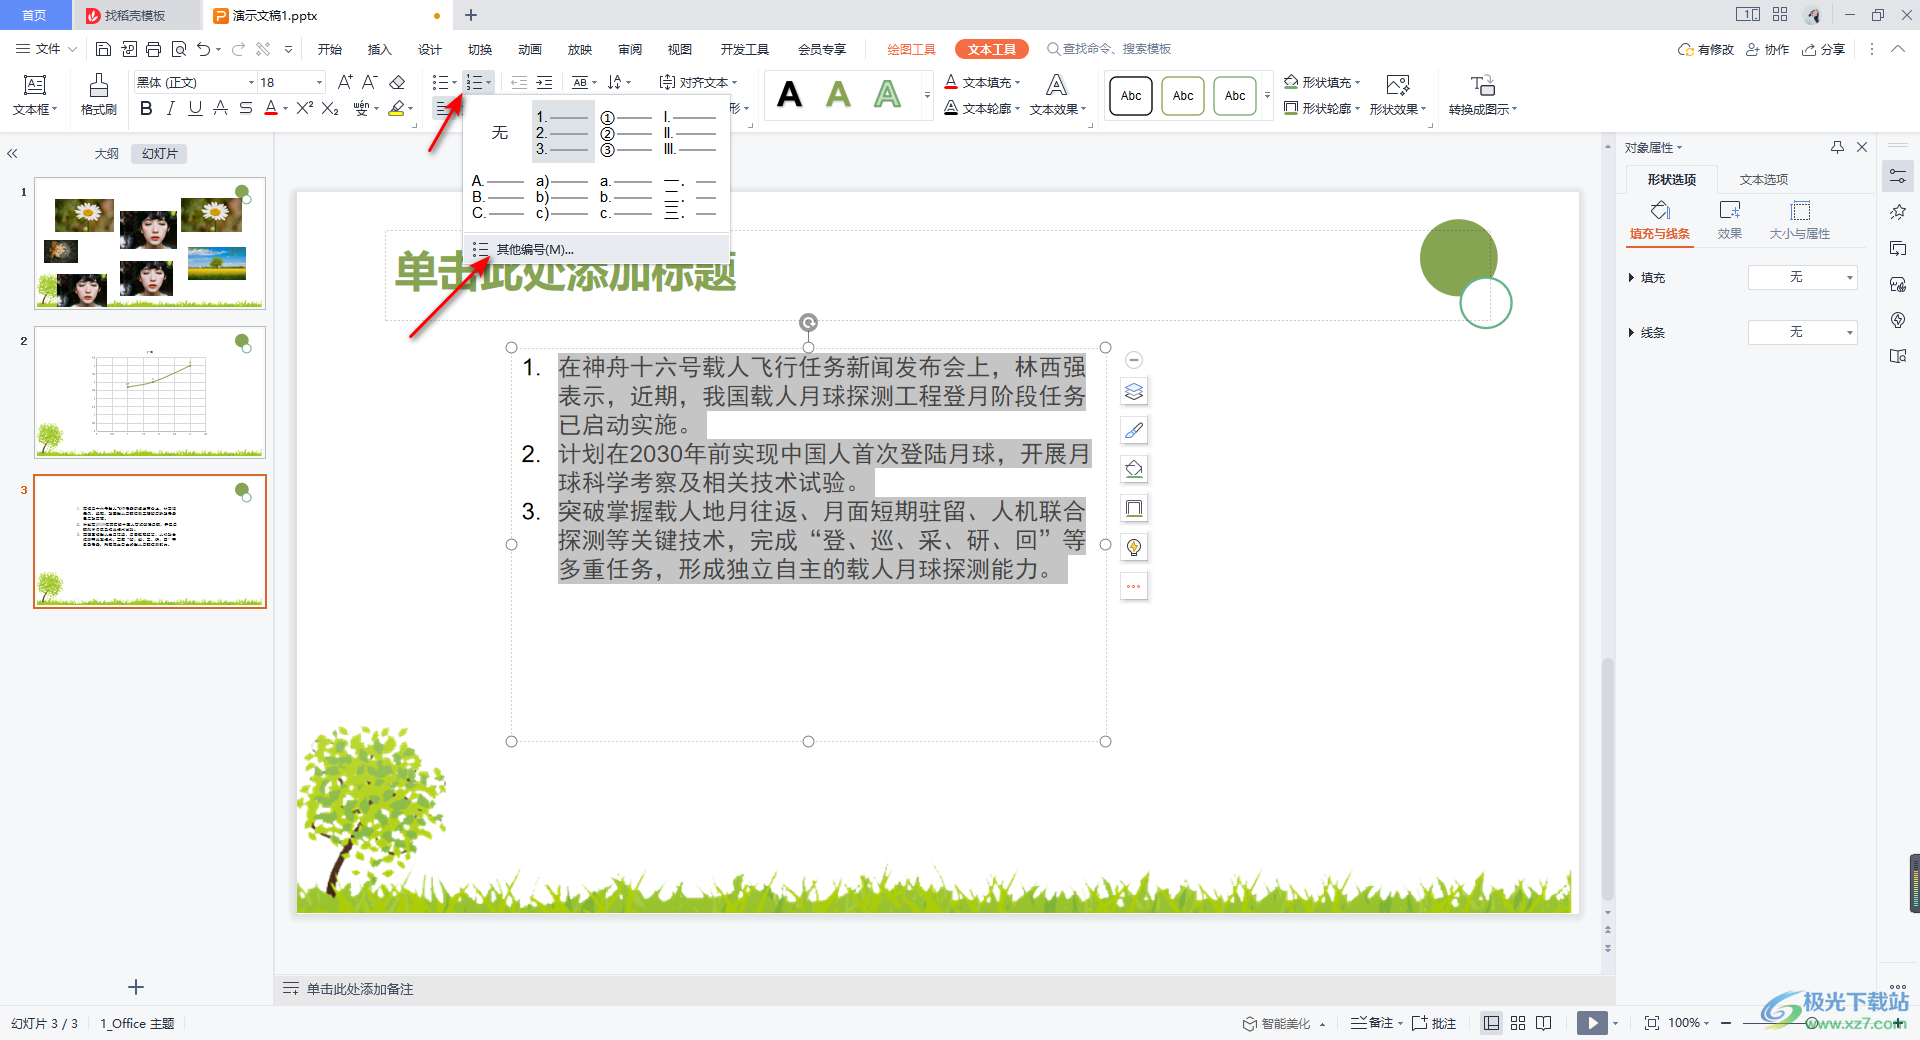Click the 分享 share button
Viewport: 1920px width, 1040px height.
tap(1823, 49)
